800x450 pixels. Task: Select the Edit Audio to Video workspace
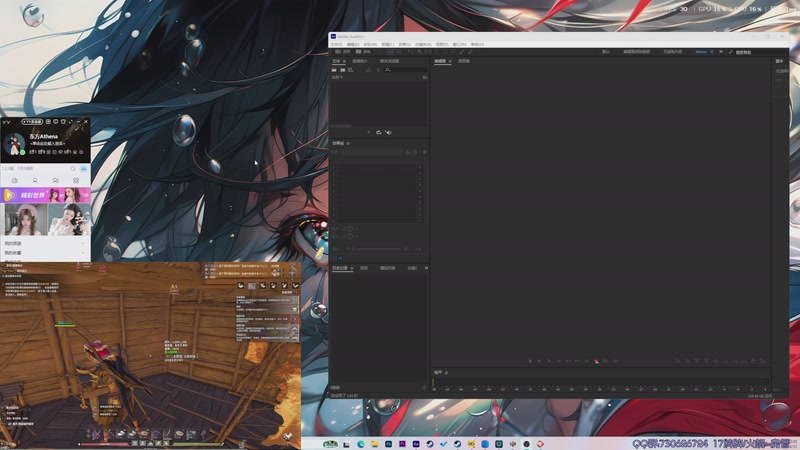click(x=637, y=52)
